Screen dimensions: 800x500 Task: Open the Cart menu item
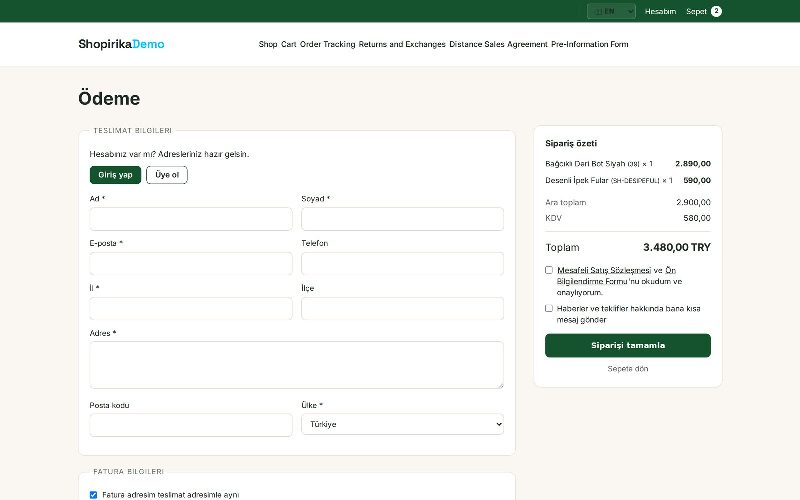click(288, 44)
